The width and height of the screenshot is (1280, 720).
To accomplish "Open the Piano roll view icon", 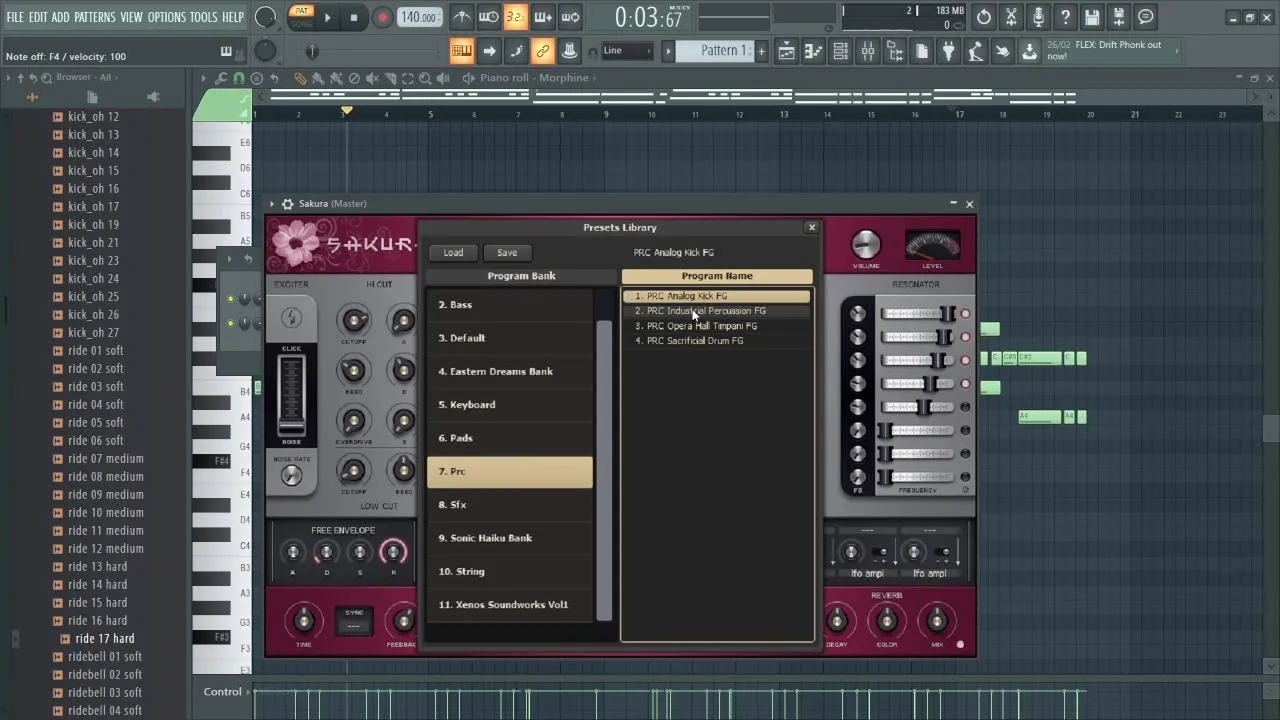I will click(x=814, y=51).
